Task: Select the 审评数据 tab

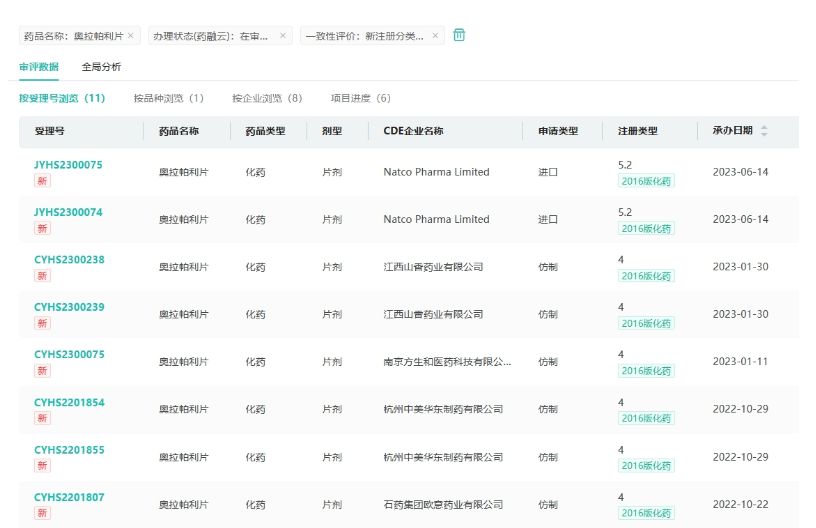Action: [38, 67]
